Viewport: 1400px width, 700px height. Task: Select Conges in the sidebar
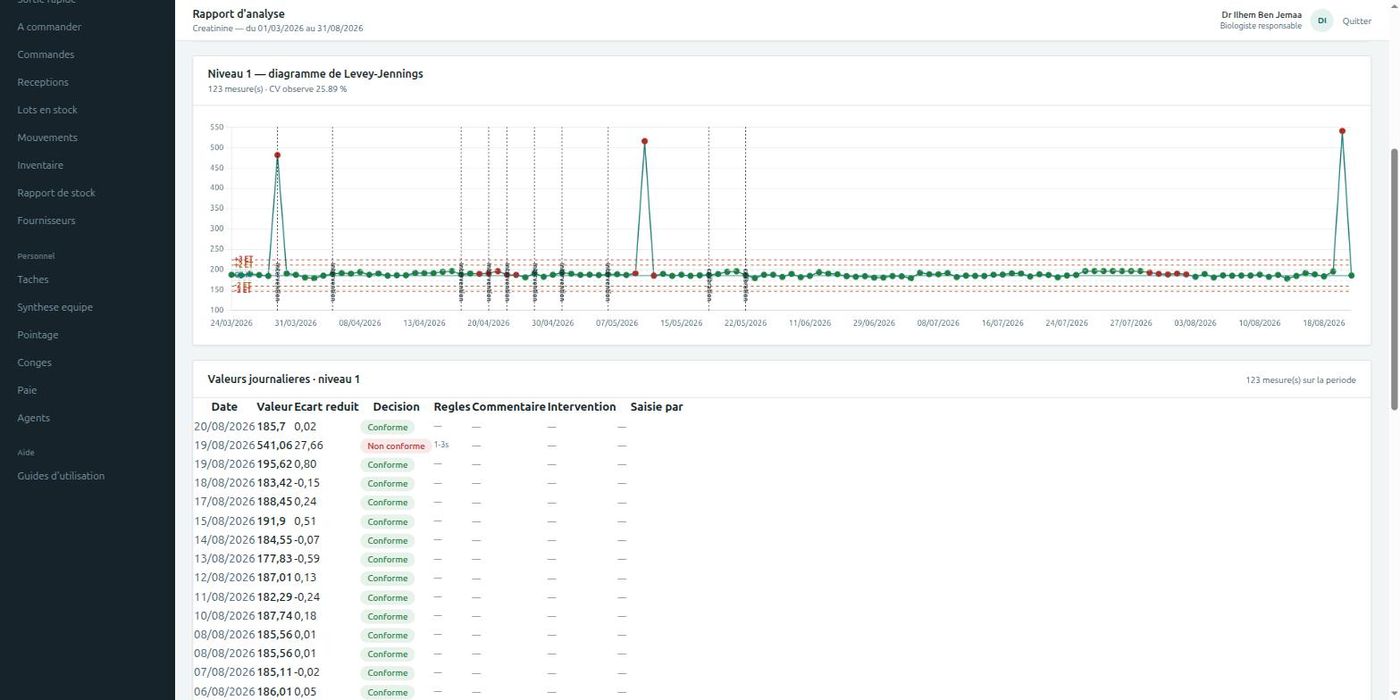tap(34, 363)
